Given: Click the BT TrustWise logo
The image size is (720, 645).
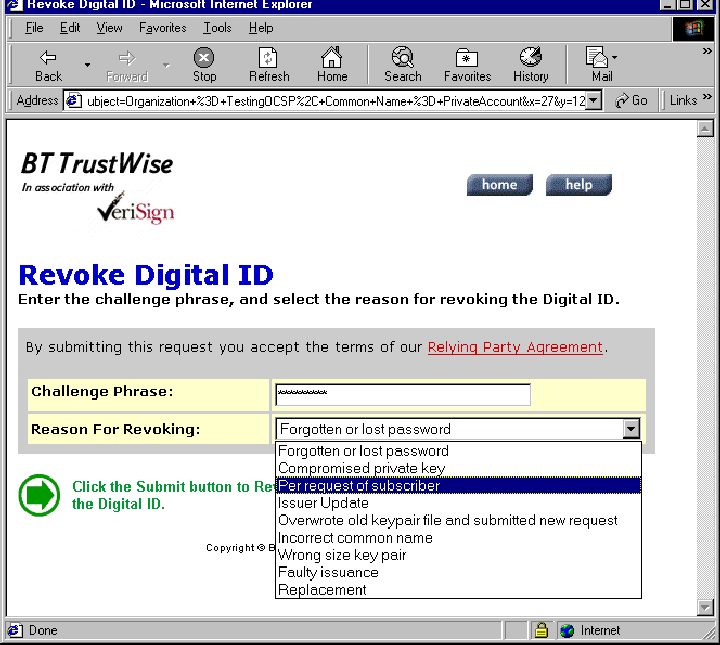Looking at the screenshot, I should tap(97, 163).
